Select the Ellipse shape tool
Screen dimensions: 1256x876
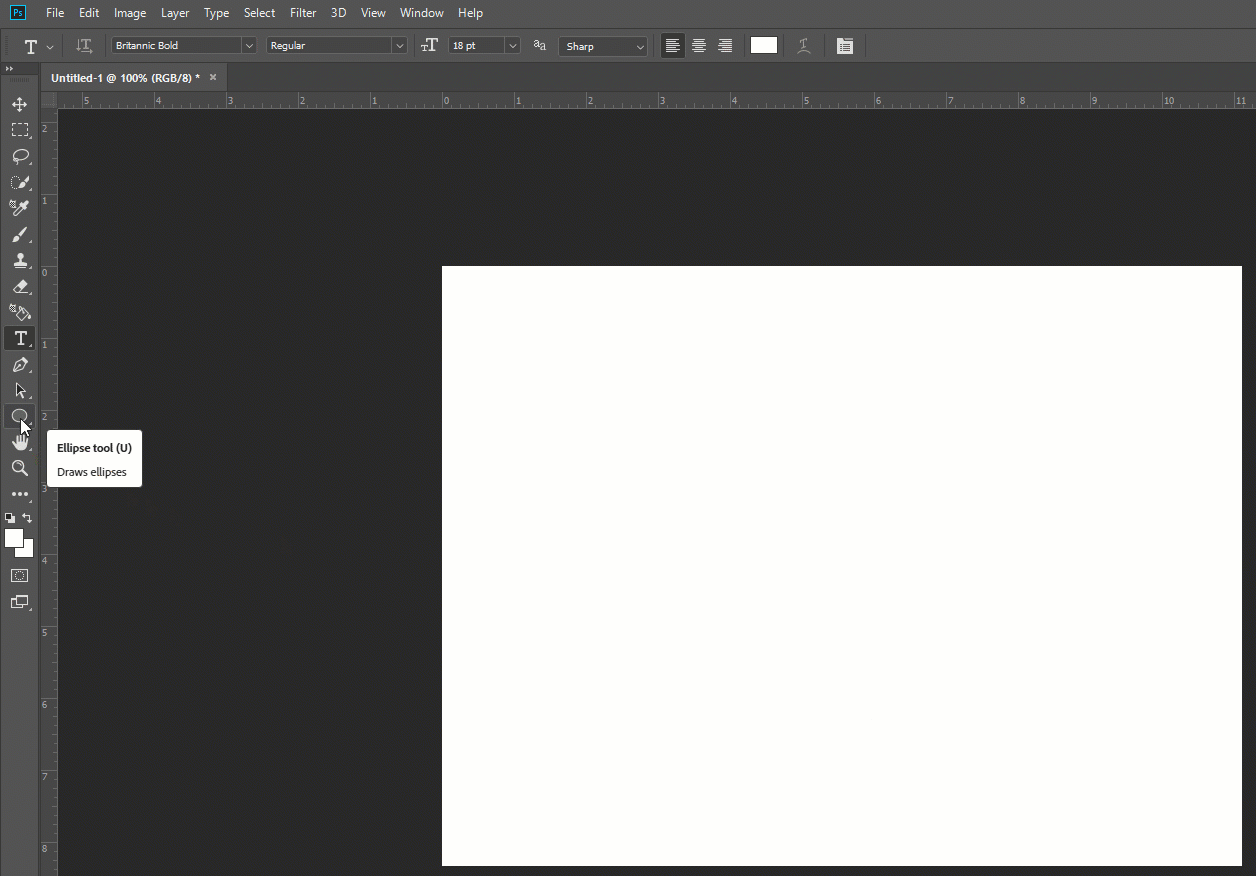(x=20, y=416)
